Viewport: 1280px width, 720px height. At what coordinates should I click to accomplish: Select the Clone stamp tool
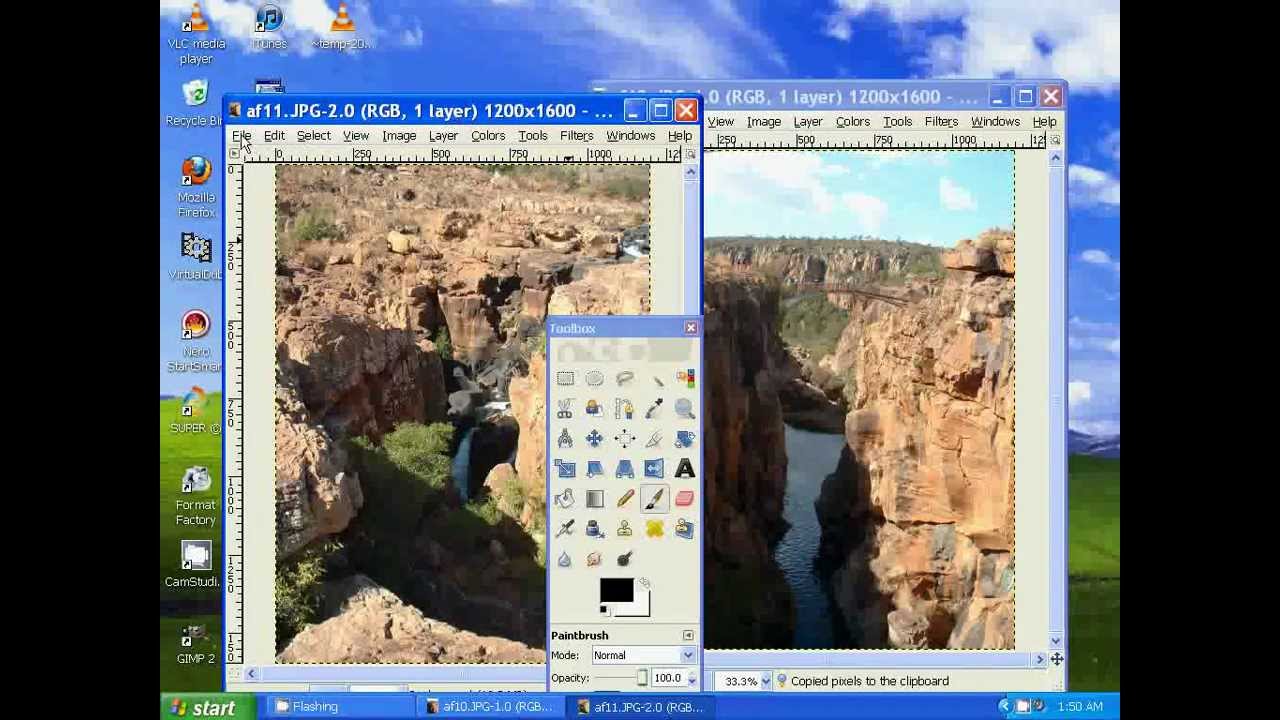625,529
